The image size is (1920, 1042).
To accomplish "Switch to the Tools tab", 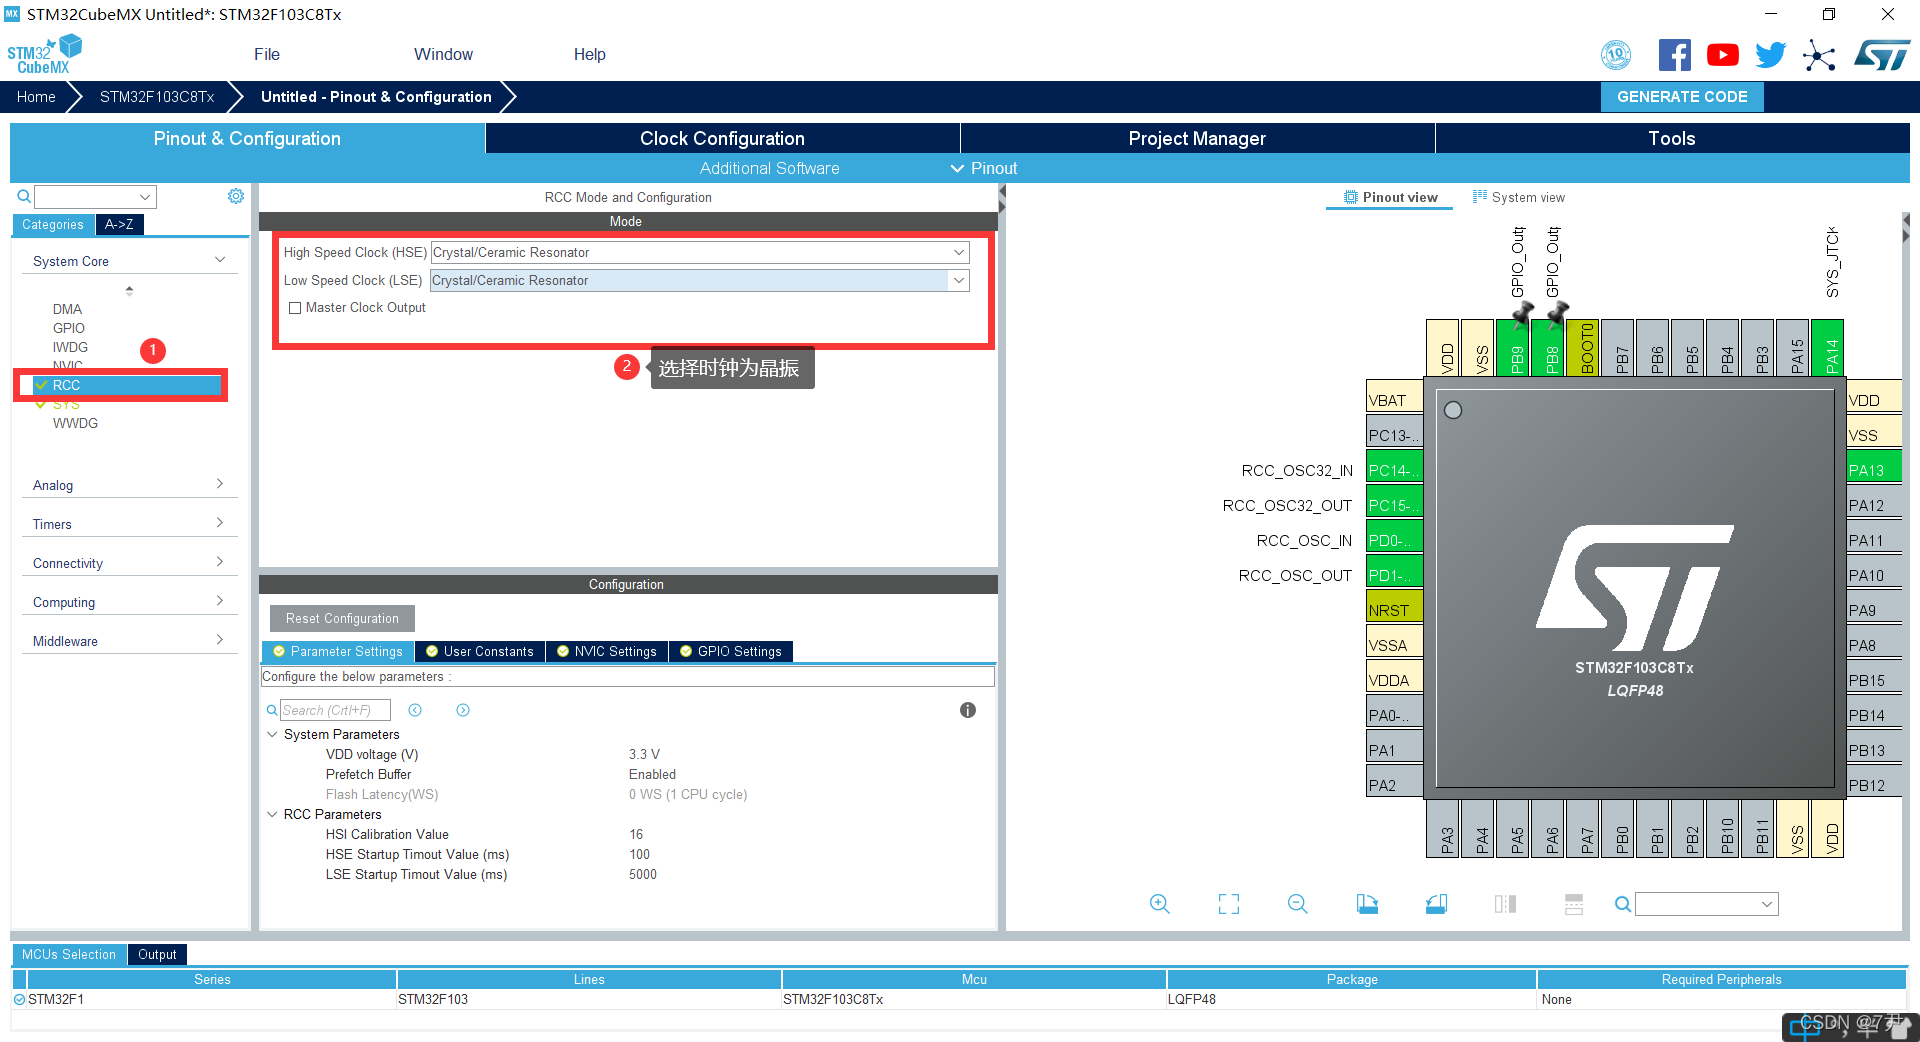I will (x=1672, y=138).
